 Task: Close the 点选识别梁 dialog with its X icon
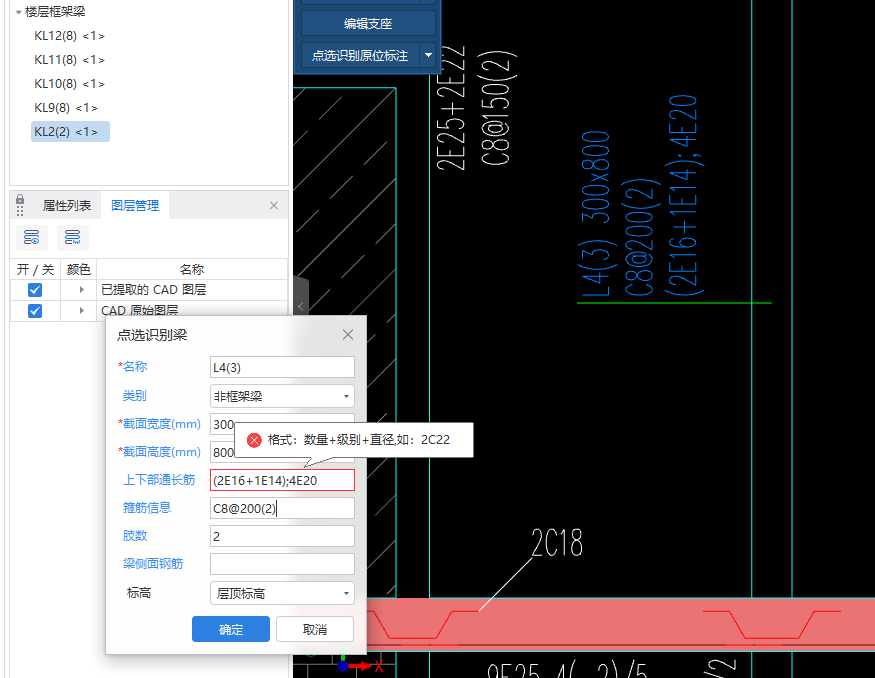tap(347, 335)
